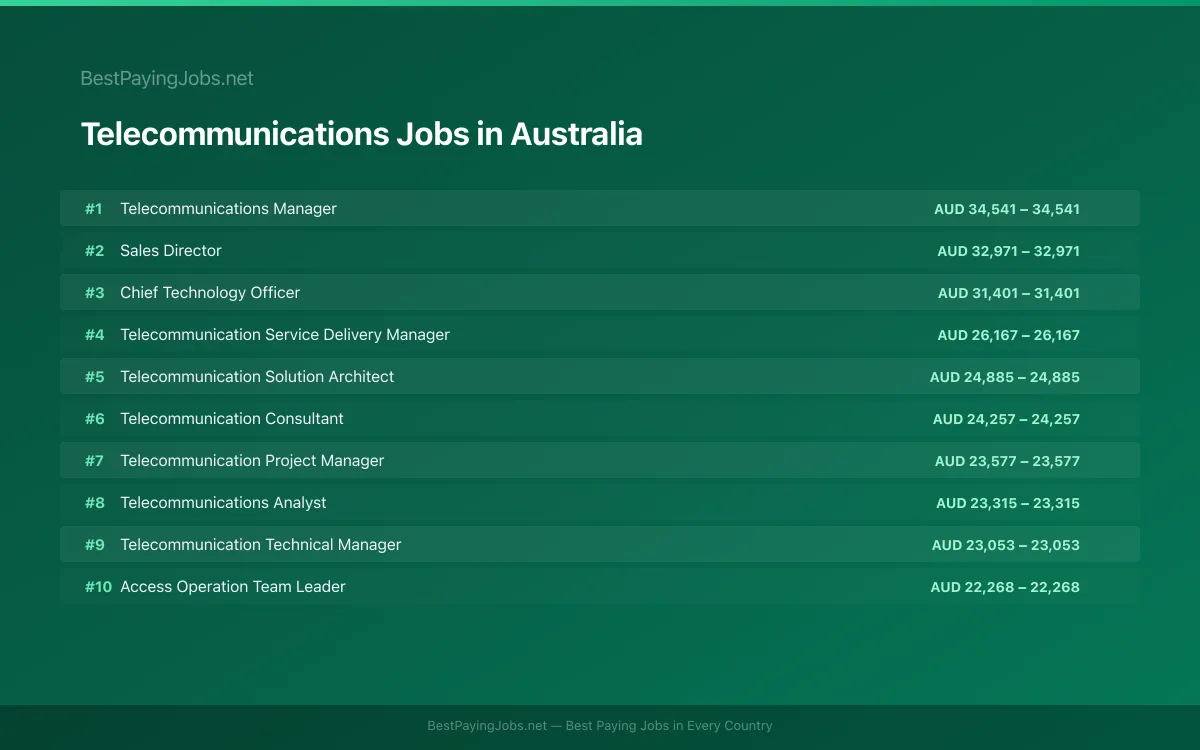Click salary 'AUD 34,541 – 34,541'
Viewport: 1200px width, 750px height.
(1007, 209)
